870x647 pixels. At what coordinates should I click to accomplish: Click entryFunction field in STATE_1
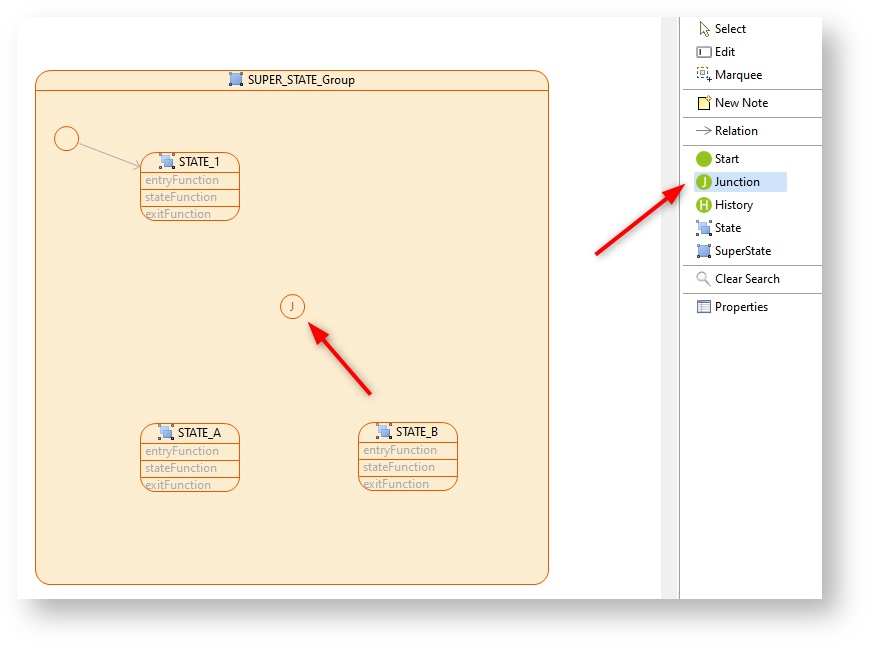click(182, 181)
